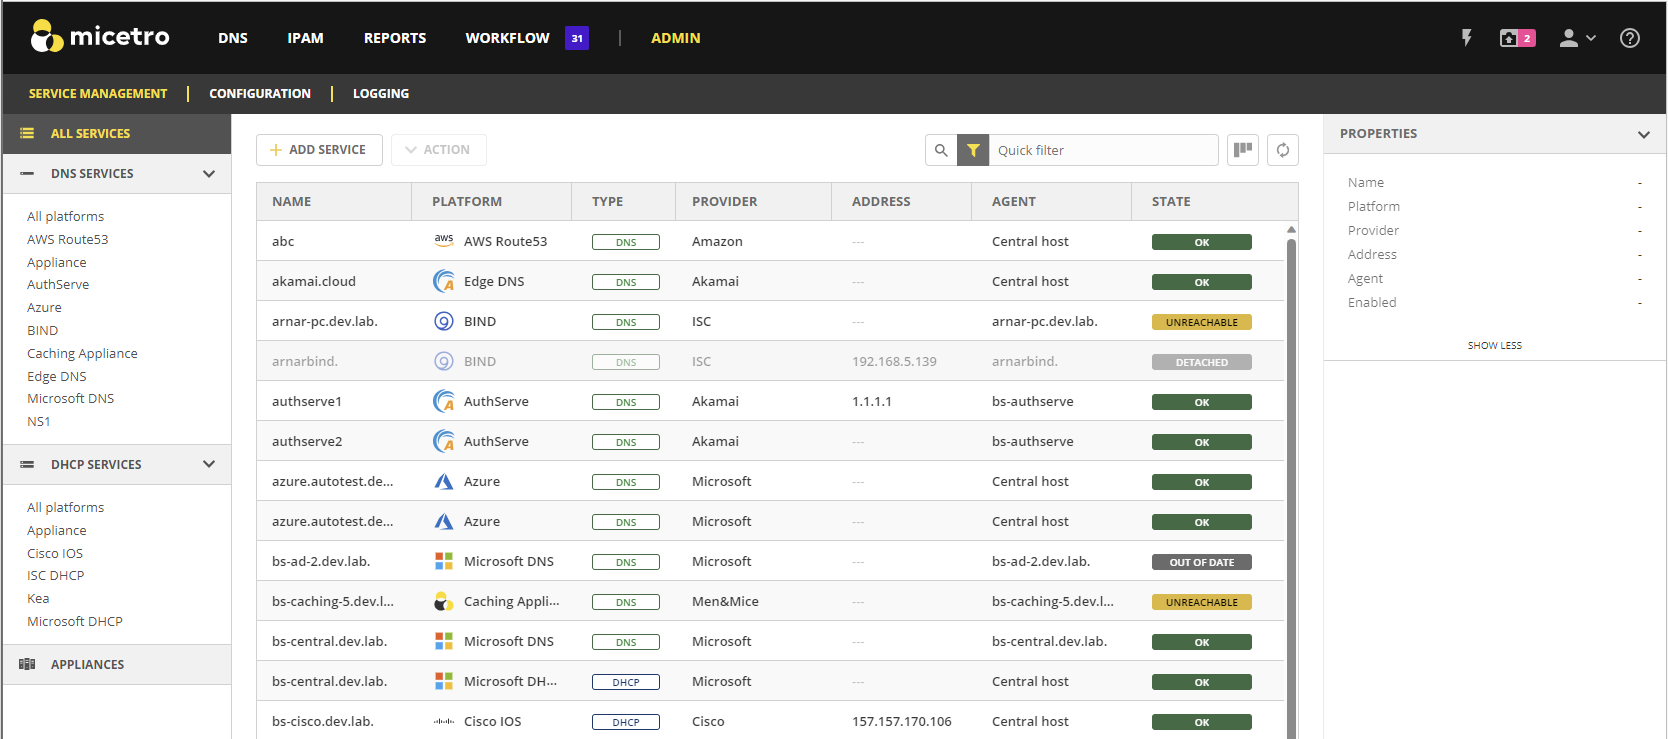This screenshot has width=1668, height=739.
Task: Open the notifications icon with badge 2
Action: 1516,38
